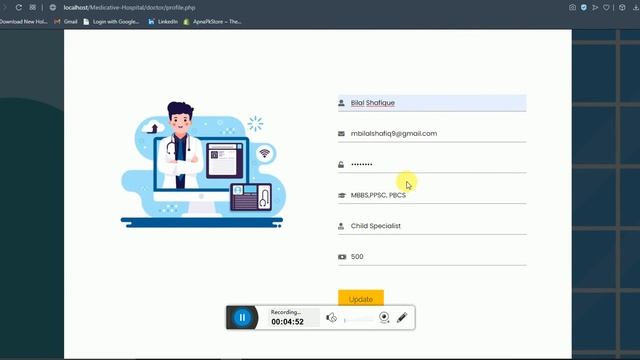This screenshot has height=360, width=640.
Task: Click the masked password field
Action: coord(432,164)
